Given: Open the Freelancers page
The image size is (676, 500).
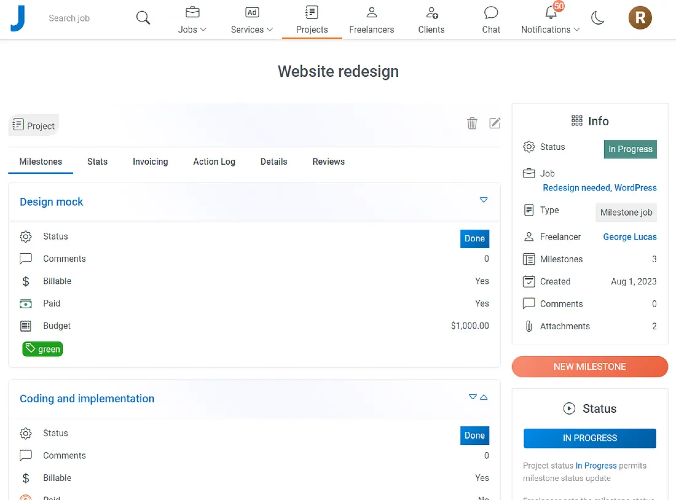Looking at the screenshot, I should [372, 20].
